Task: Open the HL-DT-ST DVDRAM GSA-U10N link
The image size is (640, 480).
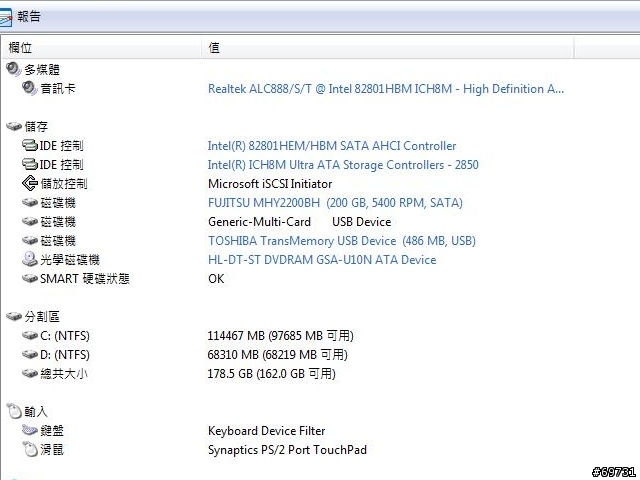Action: (322, 260)
